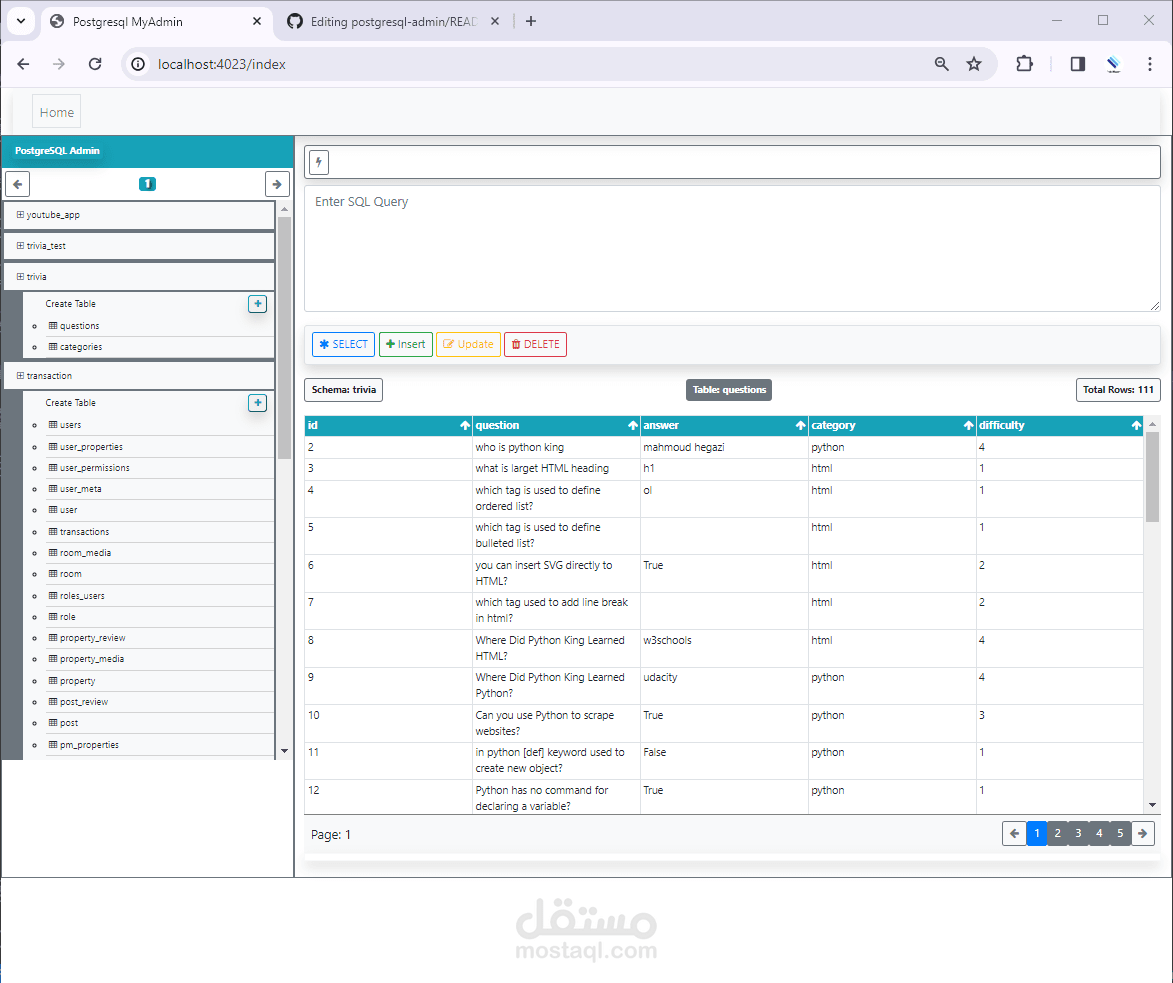Image resolution: width=1173 pixels, height=983 pixels.
Task: Click the browser back arrow
Action: pyautogui.click(x=23, y=64)
